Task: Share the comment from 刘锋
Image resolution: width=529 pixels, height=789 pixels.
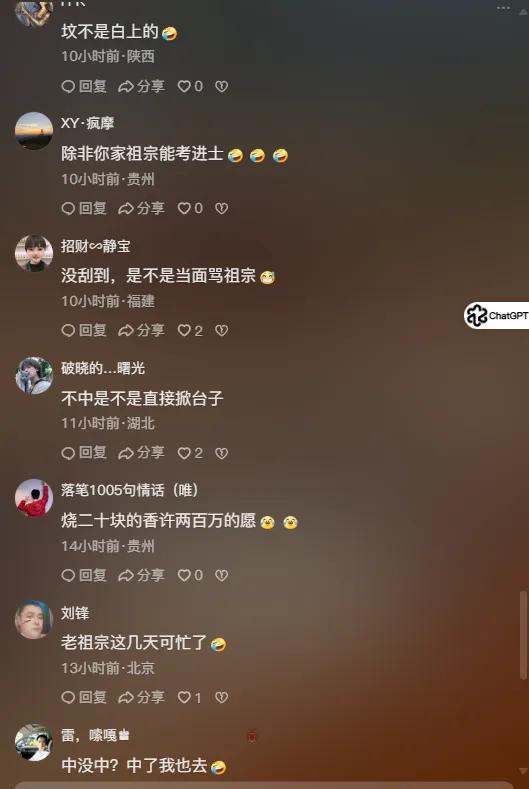Action: click(x=141, y=697)
